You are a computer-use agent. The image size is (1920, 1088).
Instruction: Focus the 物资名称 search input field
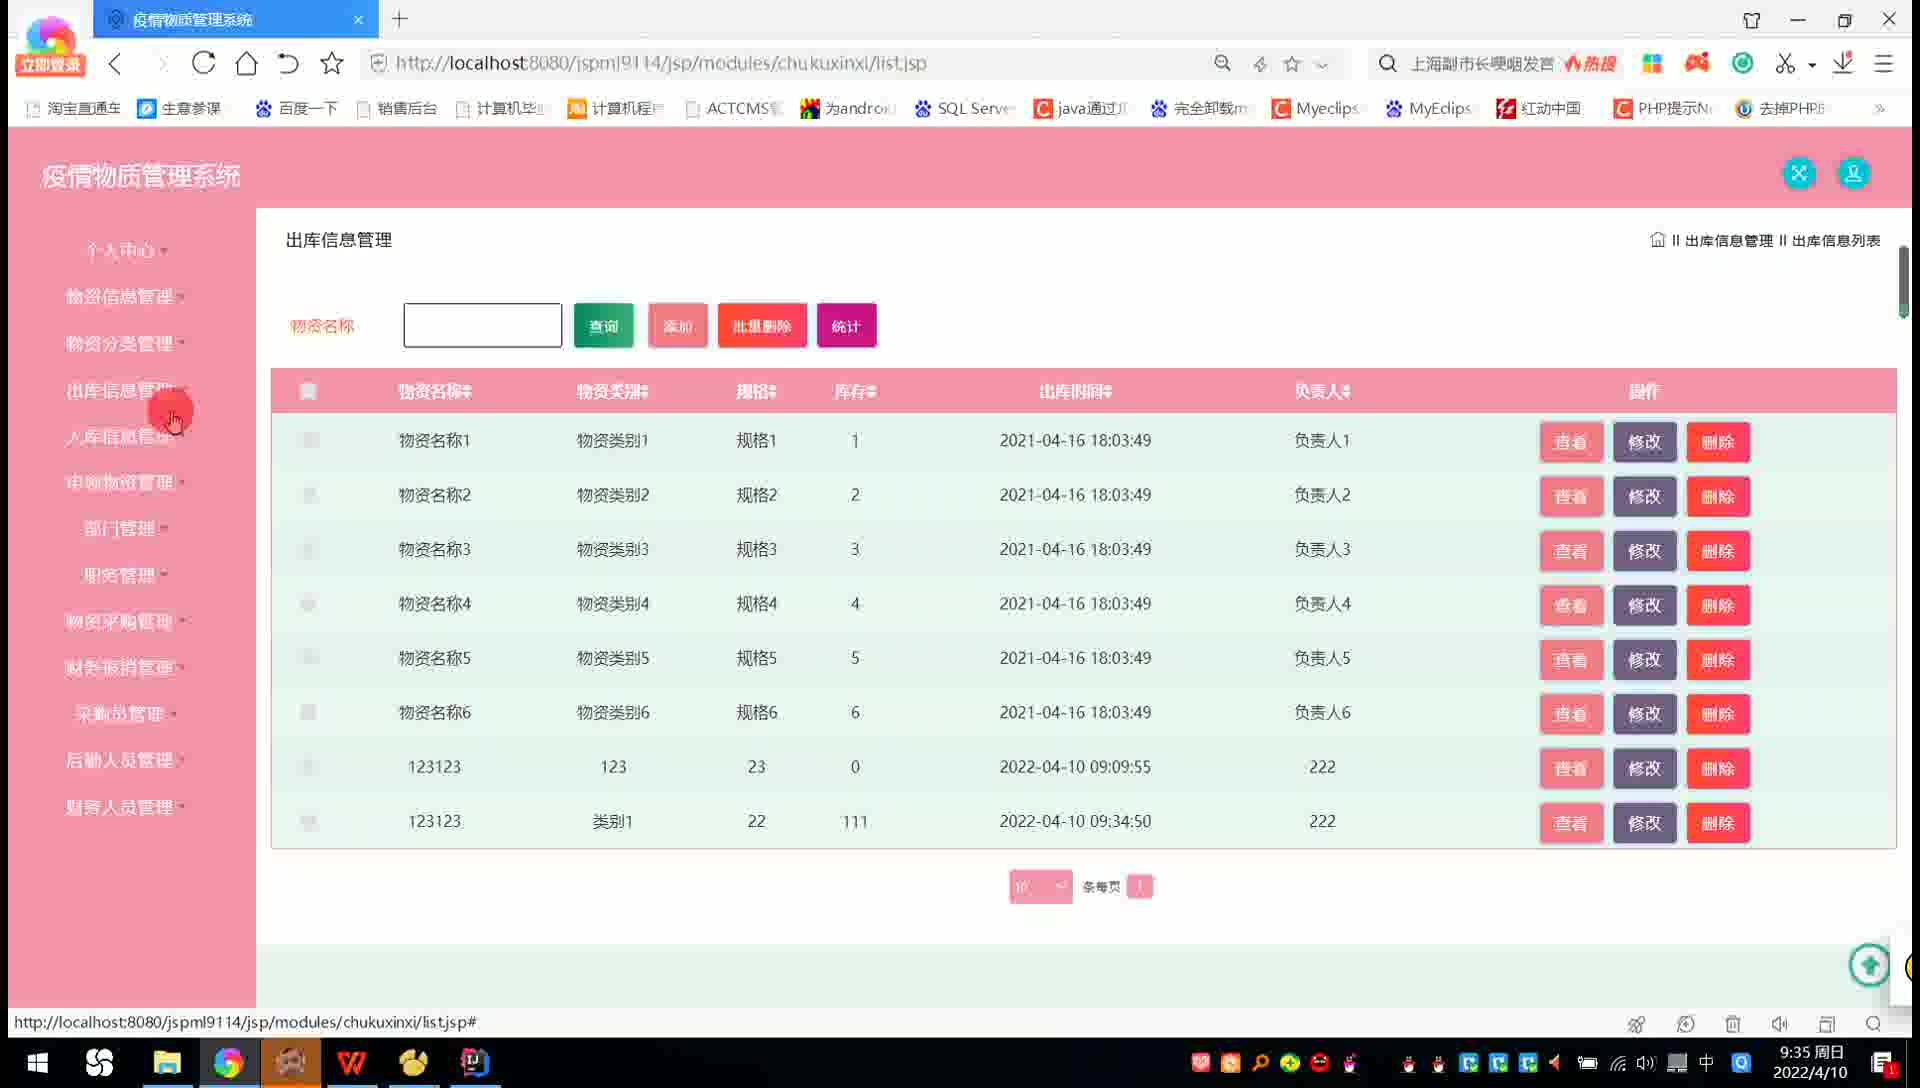click(482, 326)
